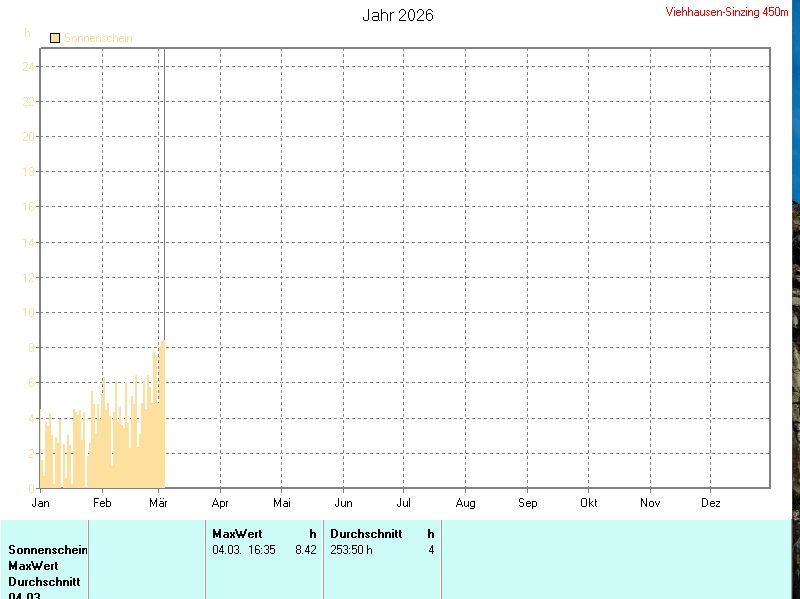Select the Jan label on x-axis
800x599 pixels.
(x=41, y=502)
